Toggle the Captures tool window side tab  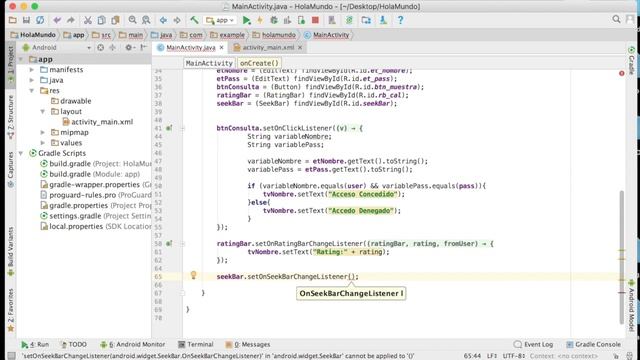(x=11, y=169)
